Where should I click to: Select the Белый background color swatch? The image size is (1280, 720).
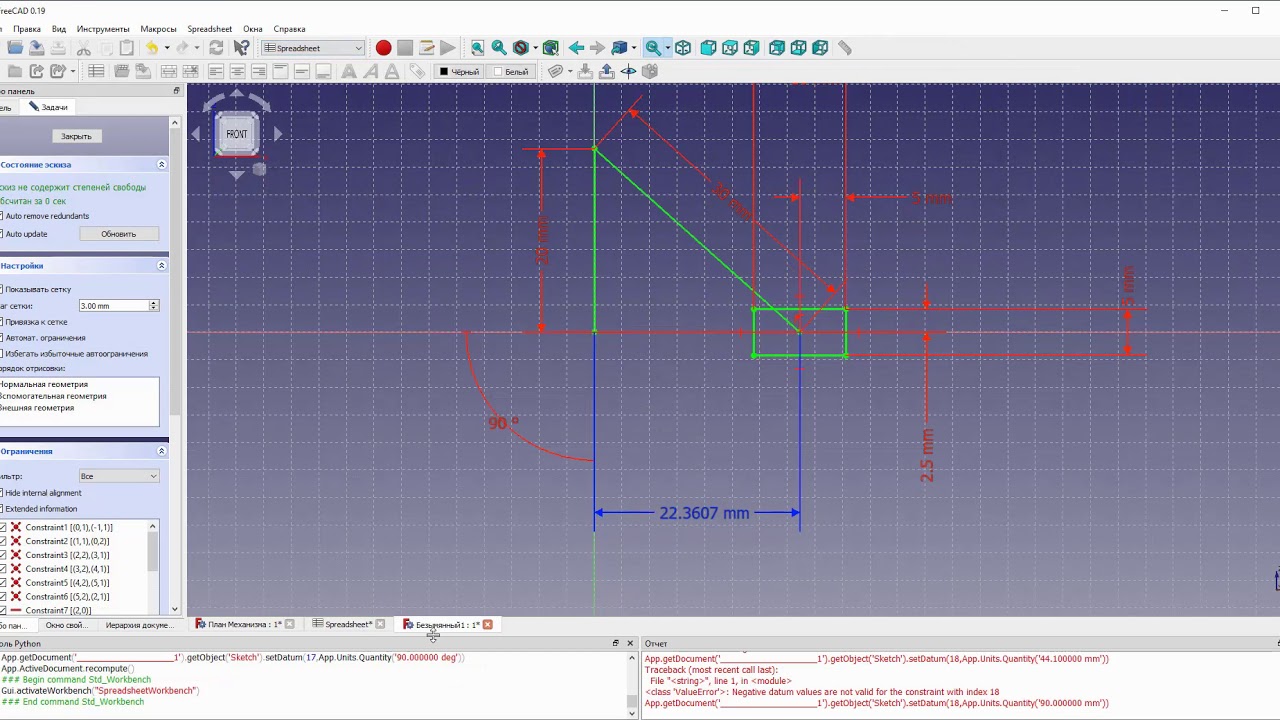point(510,72)
